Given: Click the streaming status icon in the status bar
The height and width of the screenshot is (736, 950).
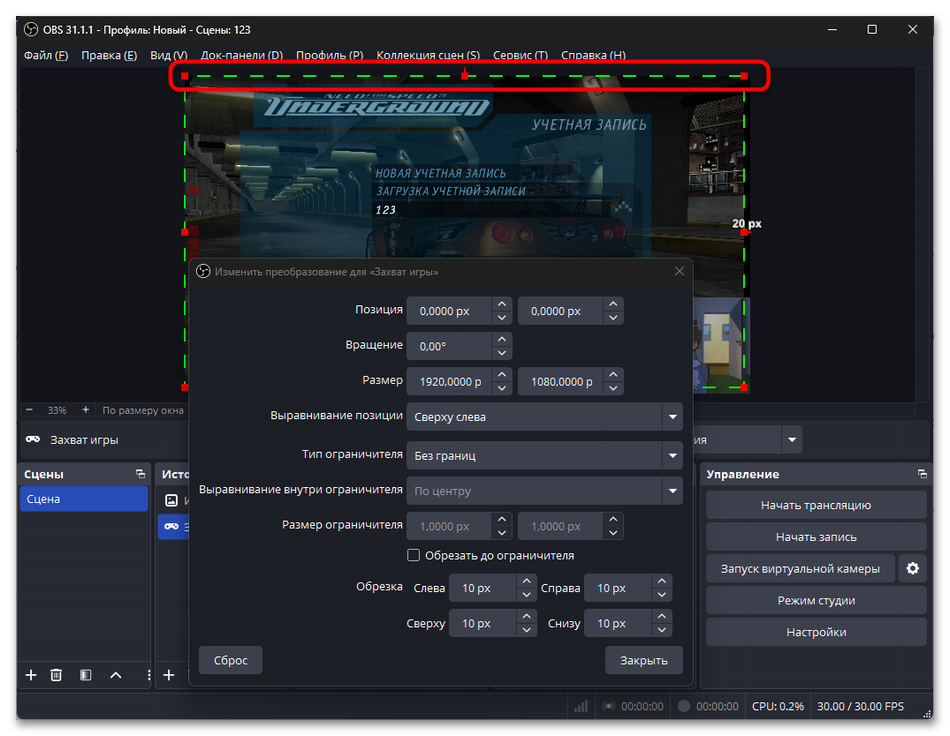Looking at the screenshot, I should (x=609, y=706).
